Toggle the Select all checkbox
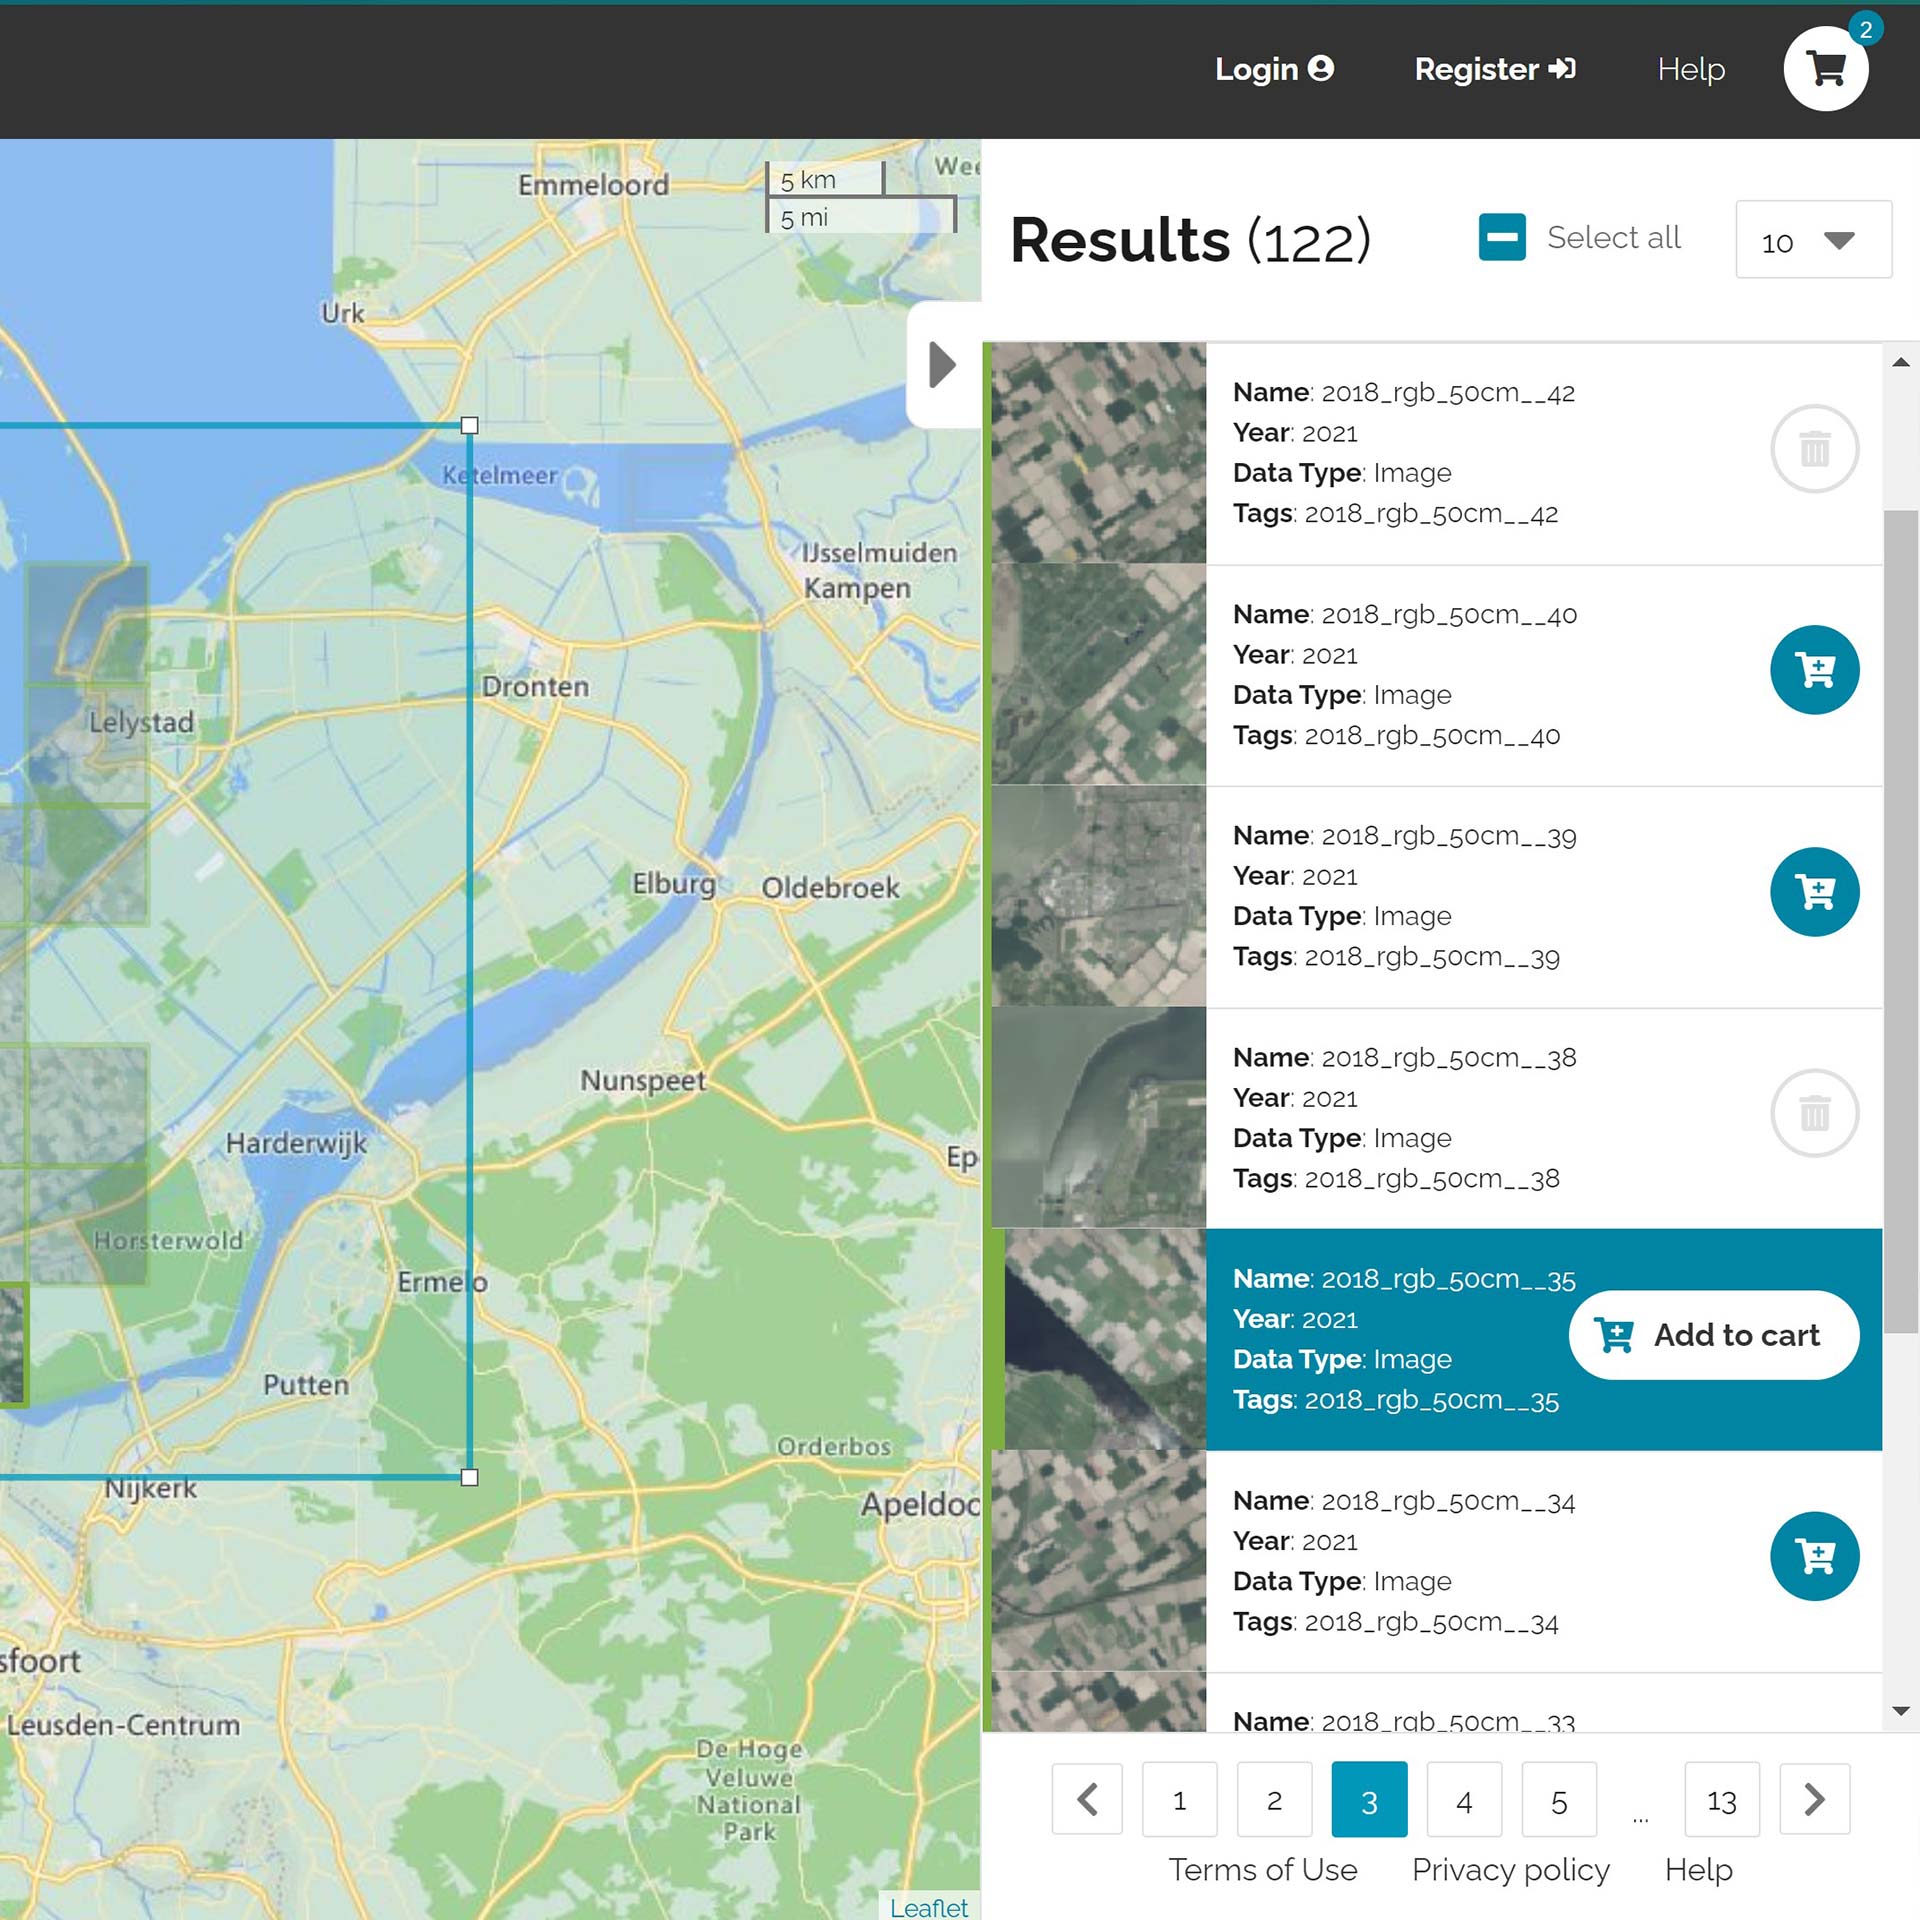The width and height of the screenshot is (1920, 1920). tap(1502, 238)
